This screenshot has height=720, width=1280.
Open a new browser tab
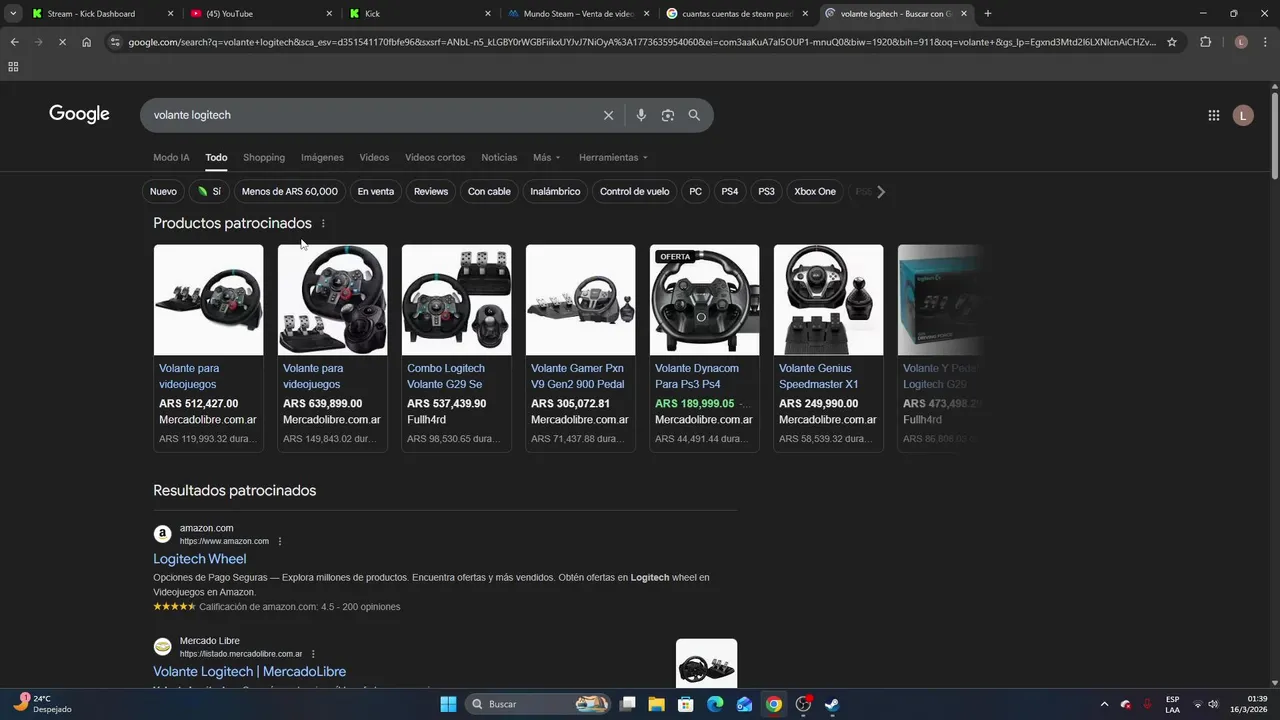tap(988, 13)
